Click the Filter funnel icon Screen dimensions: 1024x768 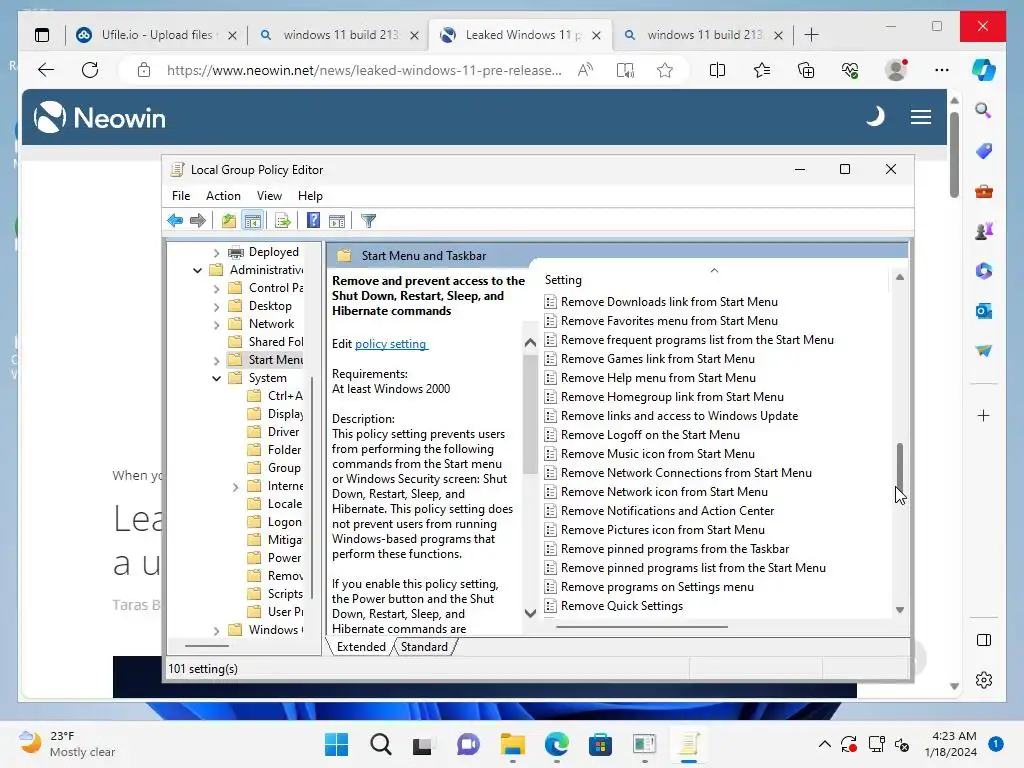coord(368,221)
